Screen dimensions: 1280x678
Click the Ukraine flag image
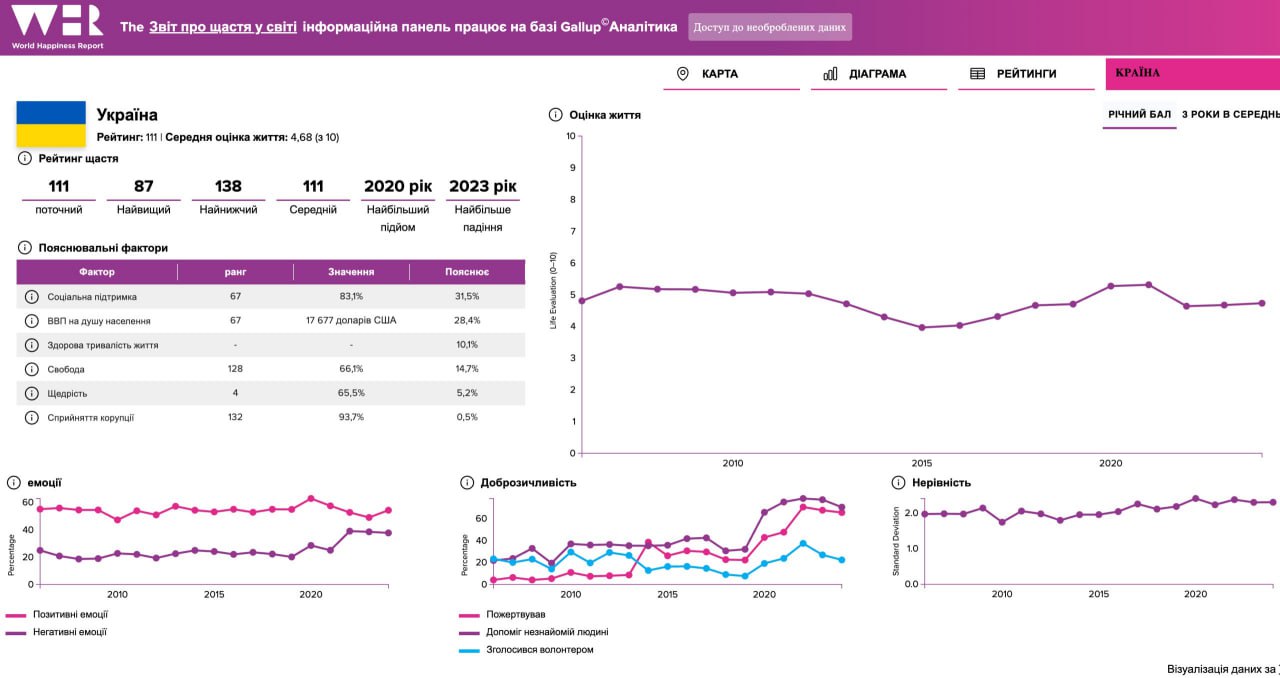pyautogui.click(x=51, y=124)
